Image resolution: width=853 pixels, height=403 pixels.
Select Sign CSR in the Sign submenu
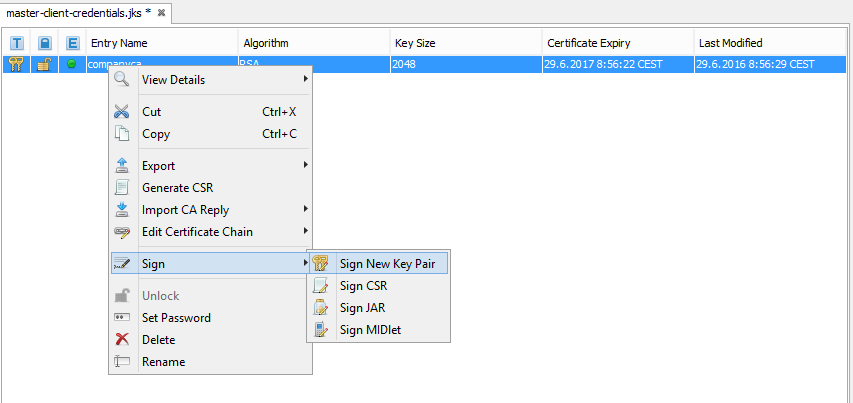tap(364, 286)
